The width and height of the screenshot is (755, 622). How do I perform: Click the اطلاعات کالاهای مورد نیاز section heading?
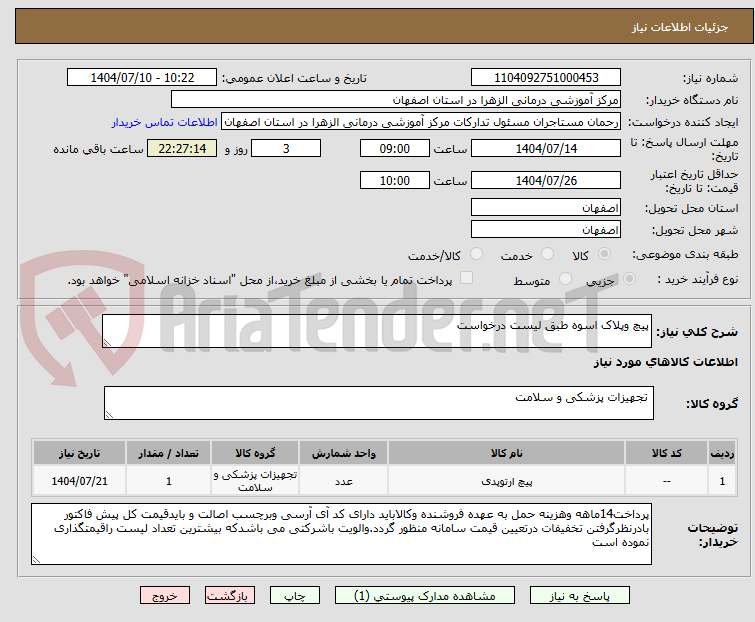point(665,362)
